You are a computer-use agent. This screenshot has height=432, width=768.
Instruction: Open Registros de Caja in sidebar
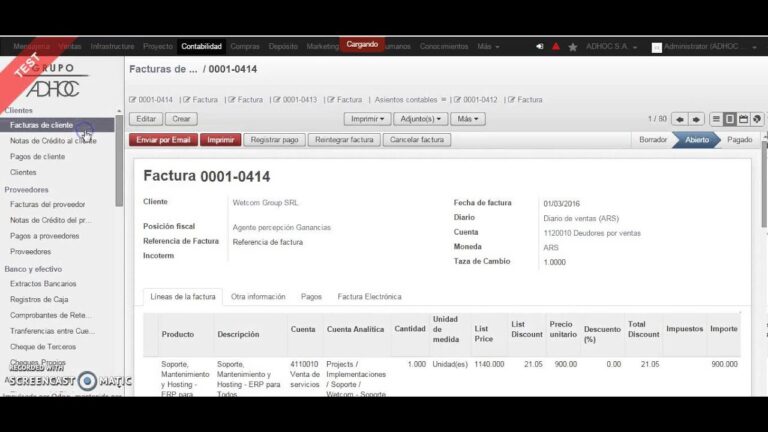39,300
